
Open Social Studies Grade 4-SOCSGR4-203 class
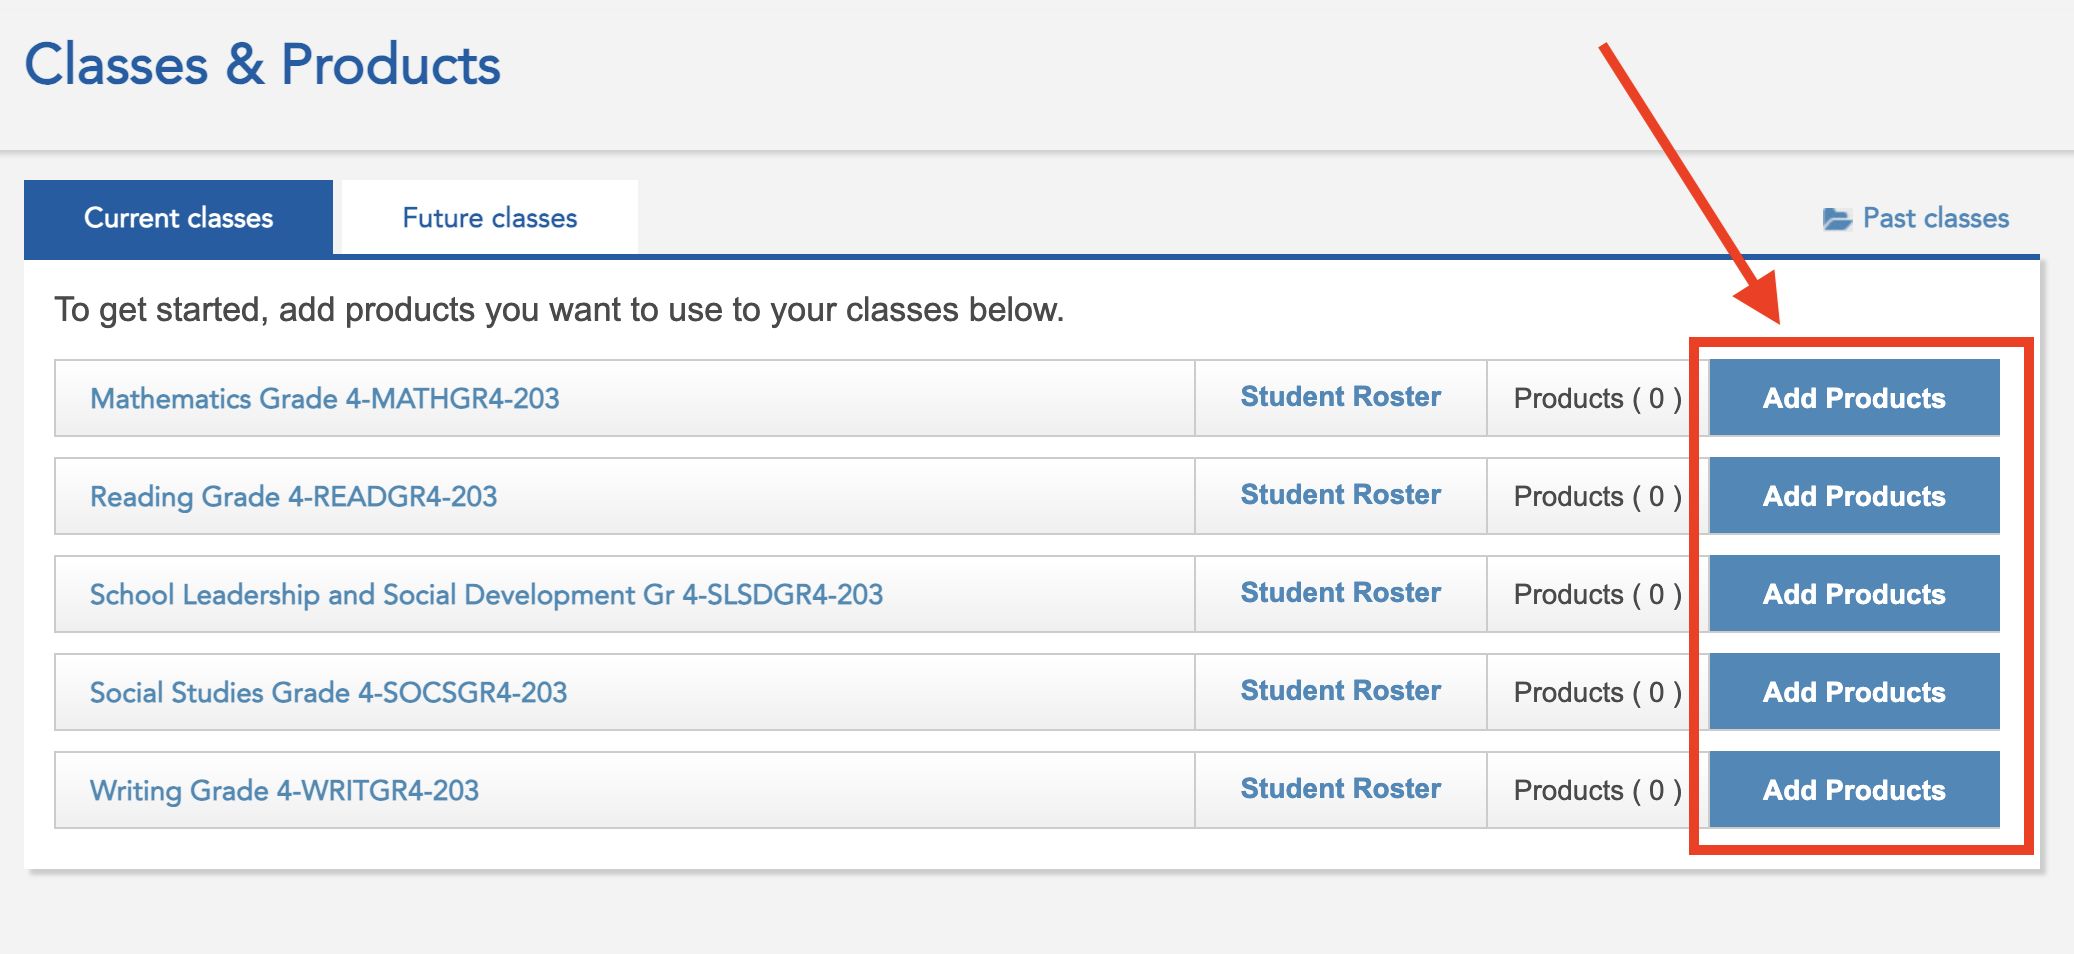coord(328,692)
